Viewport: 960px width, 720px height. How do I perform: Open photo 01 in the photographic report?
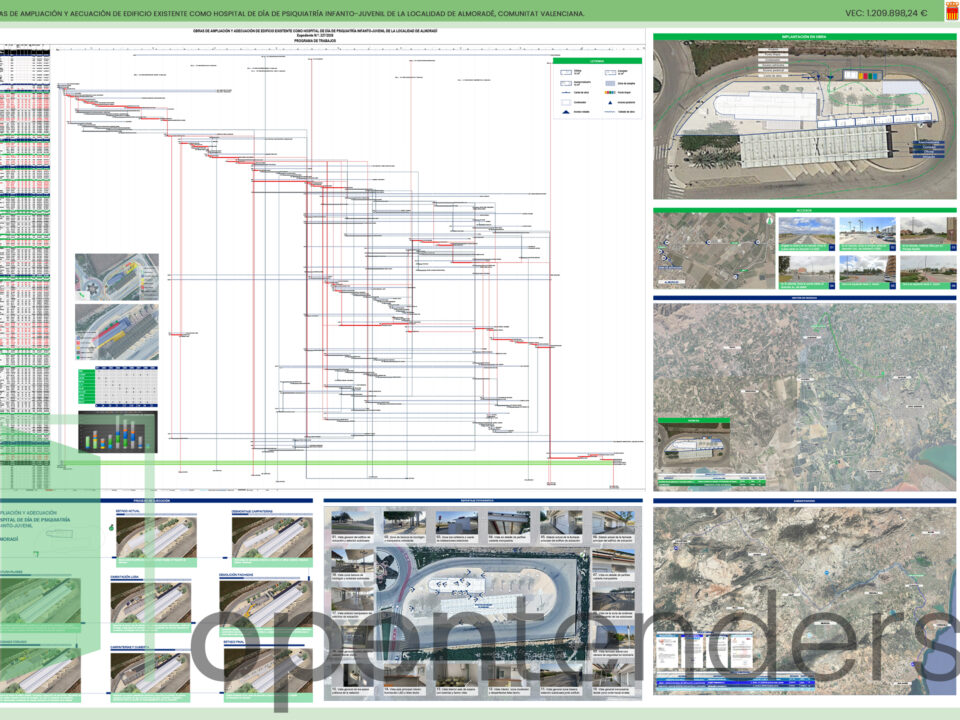coord(351,523)
